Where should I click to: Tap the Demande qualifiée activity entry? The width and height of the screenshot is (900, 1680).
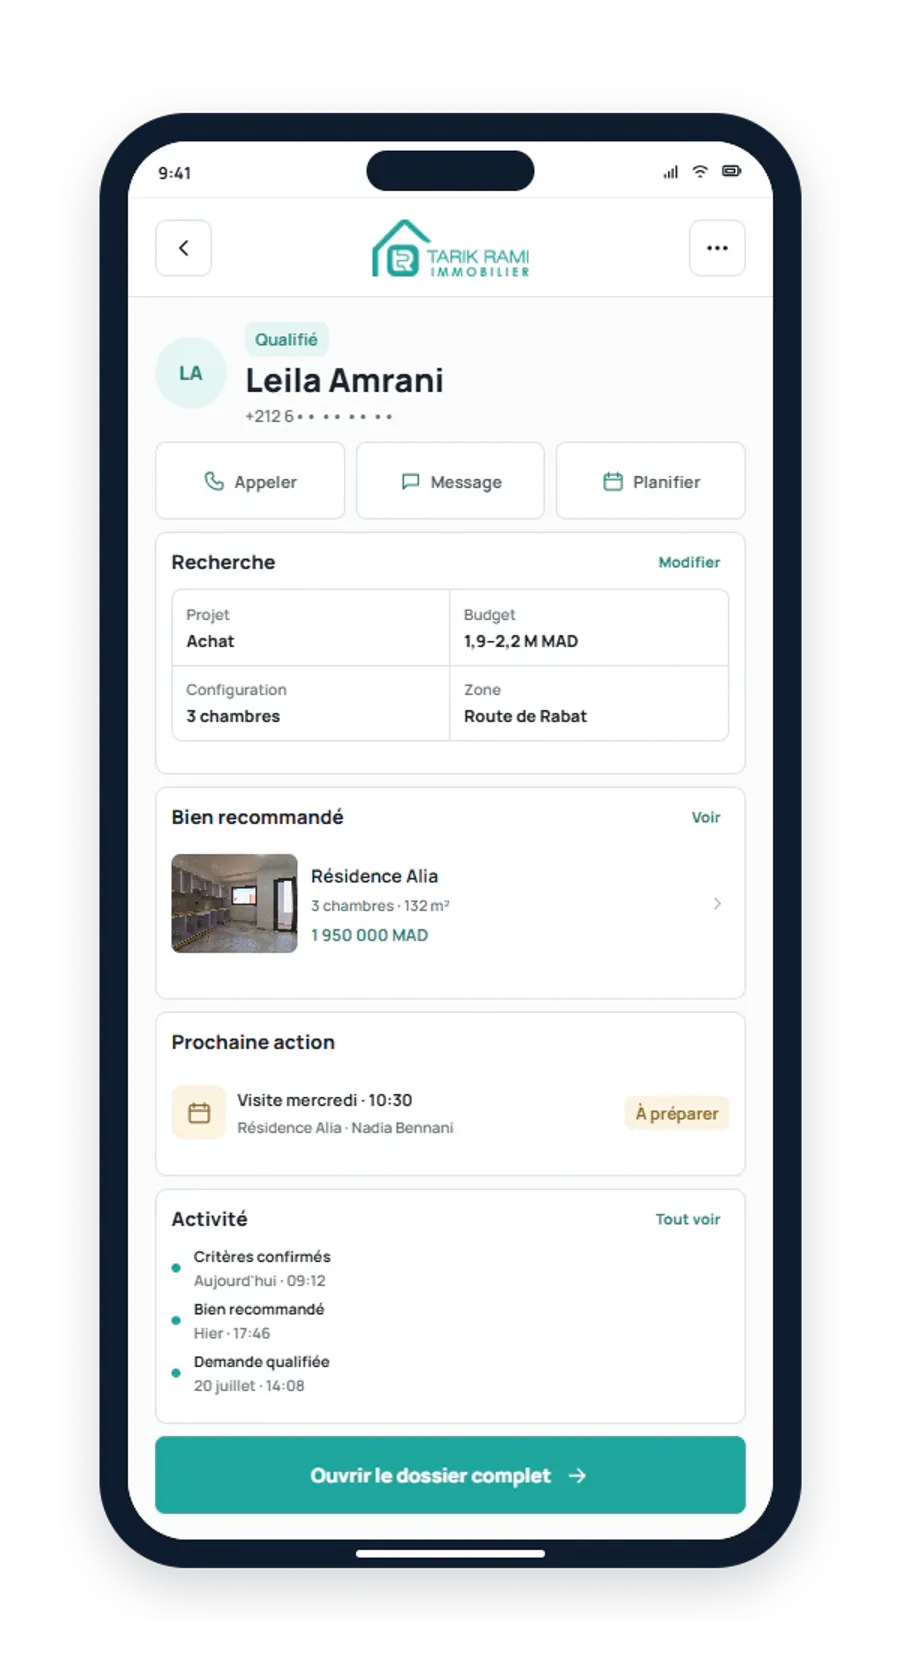point(261,1373)
